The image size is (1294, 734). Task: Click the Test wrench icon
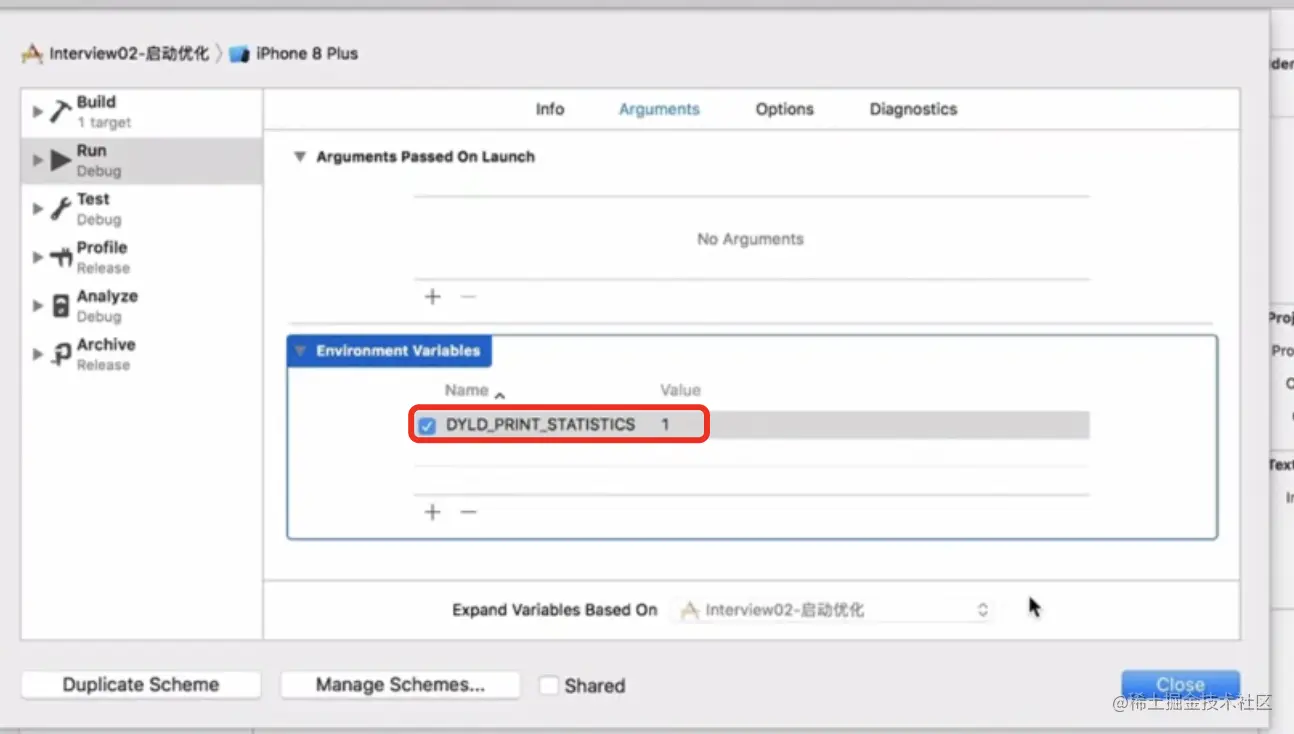60,208
